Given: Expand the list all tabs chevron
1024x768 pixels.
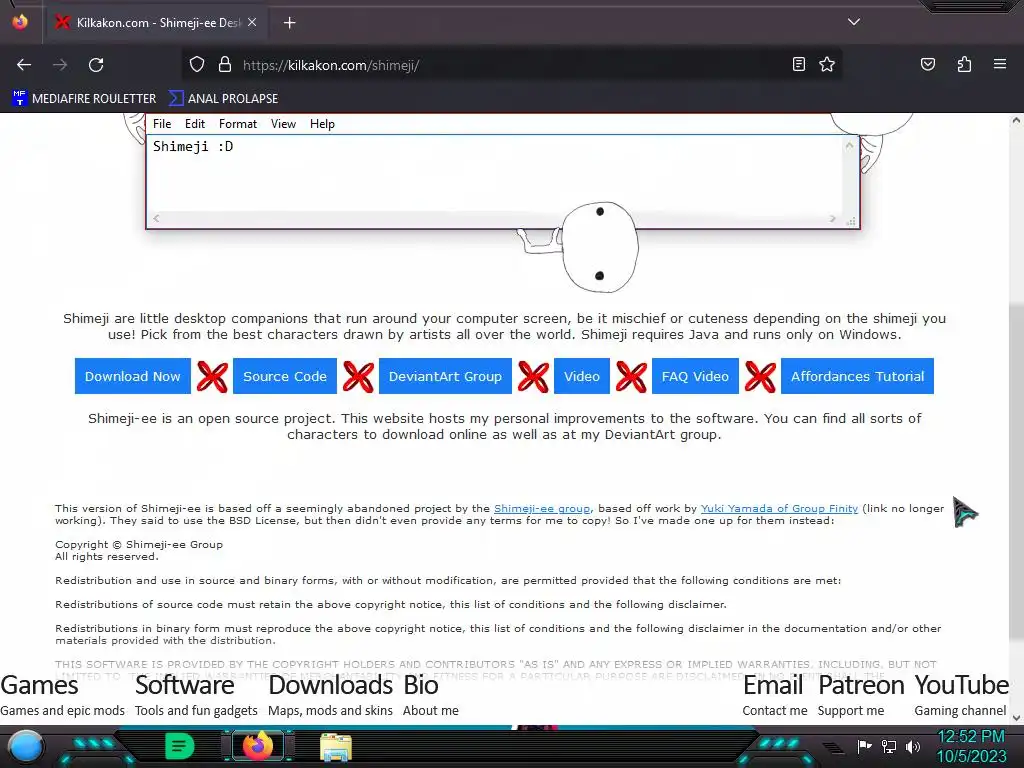Looking at the screenshot, I should [x=854, y=22].
